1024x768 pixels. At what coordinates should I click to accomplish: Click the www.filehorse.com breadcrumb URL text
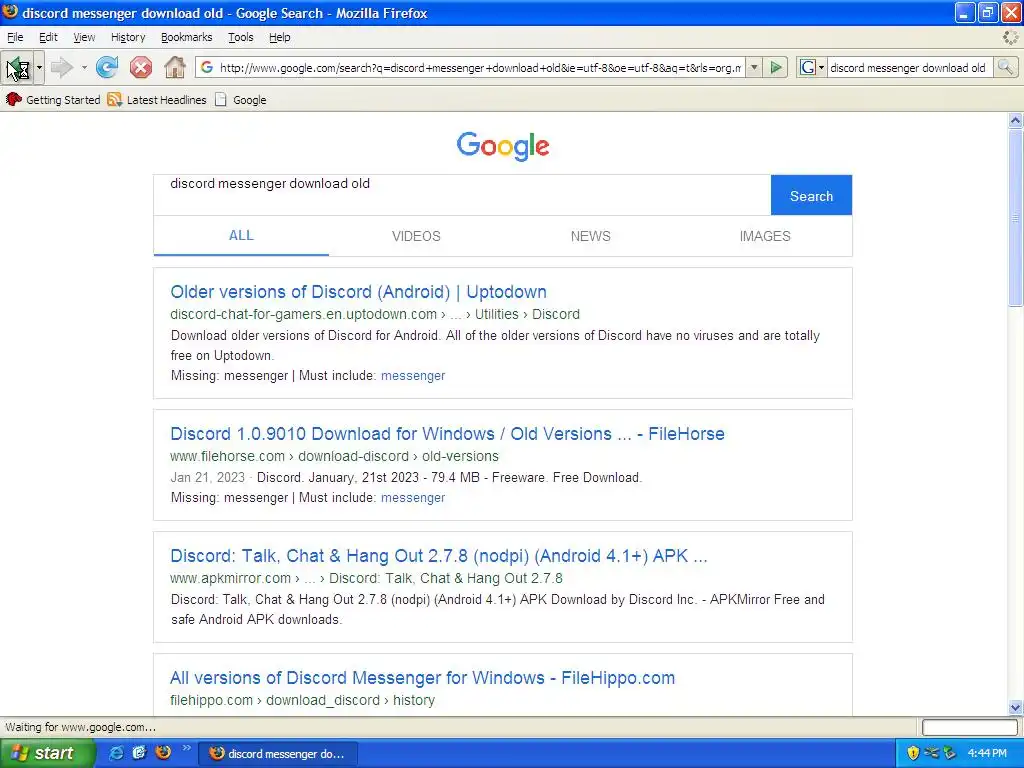(x=227, y=456)
